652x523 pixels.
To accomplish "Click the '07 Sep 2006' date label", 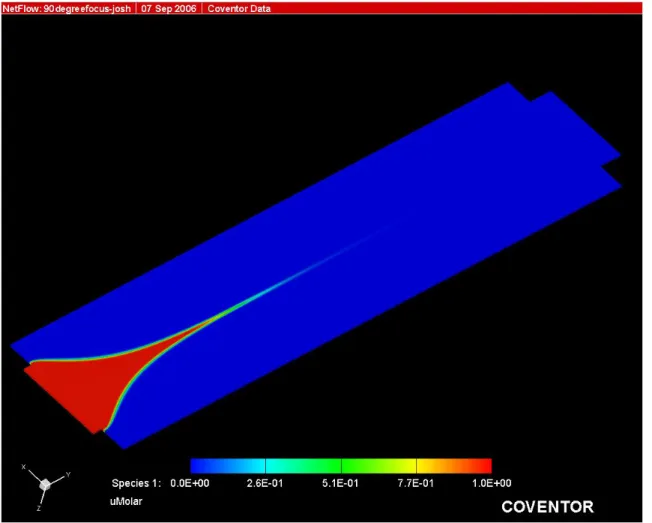I will (x=168, y=8).
